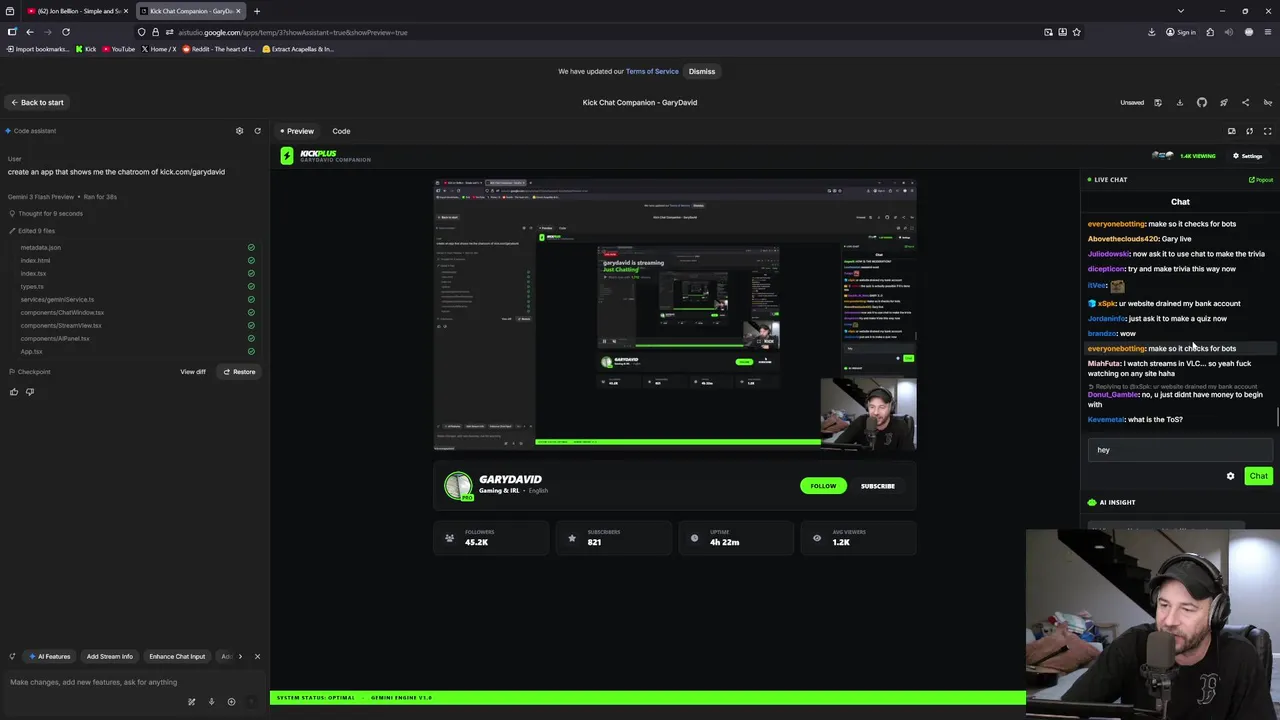Image resolution: width=1280 pixels, height=720 pixels.
Task: Open the YouTube bookmark
Action: pos(119,49)
